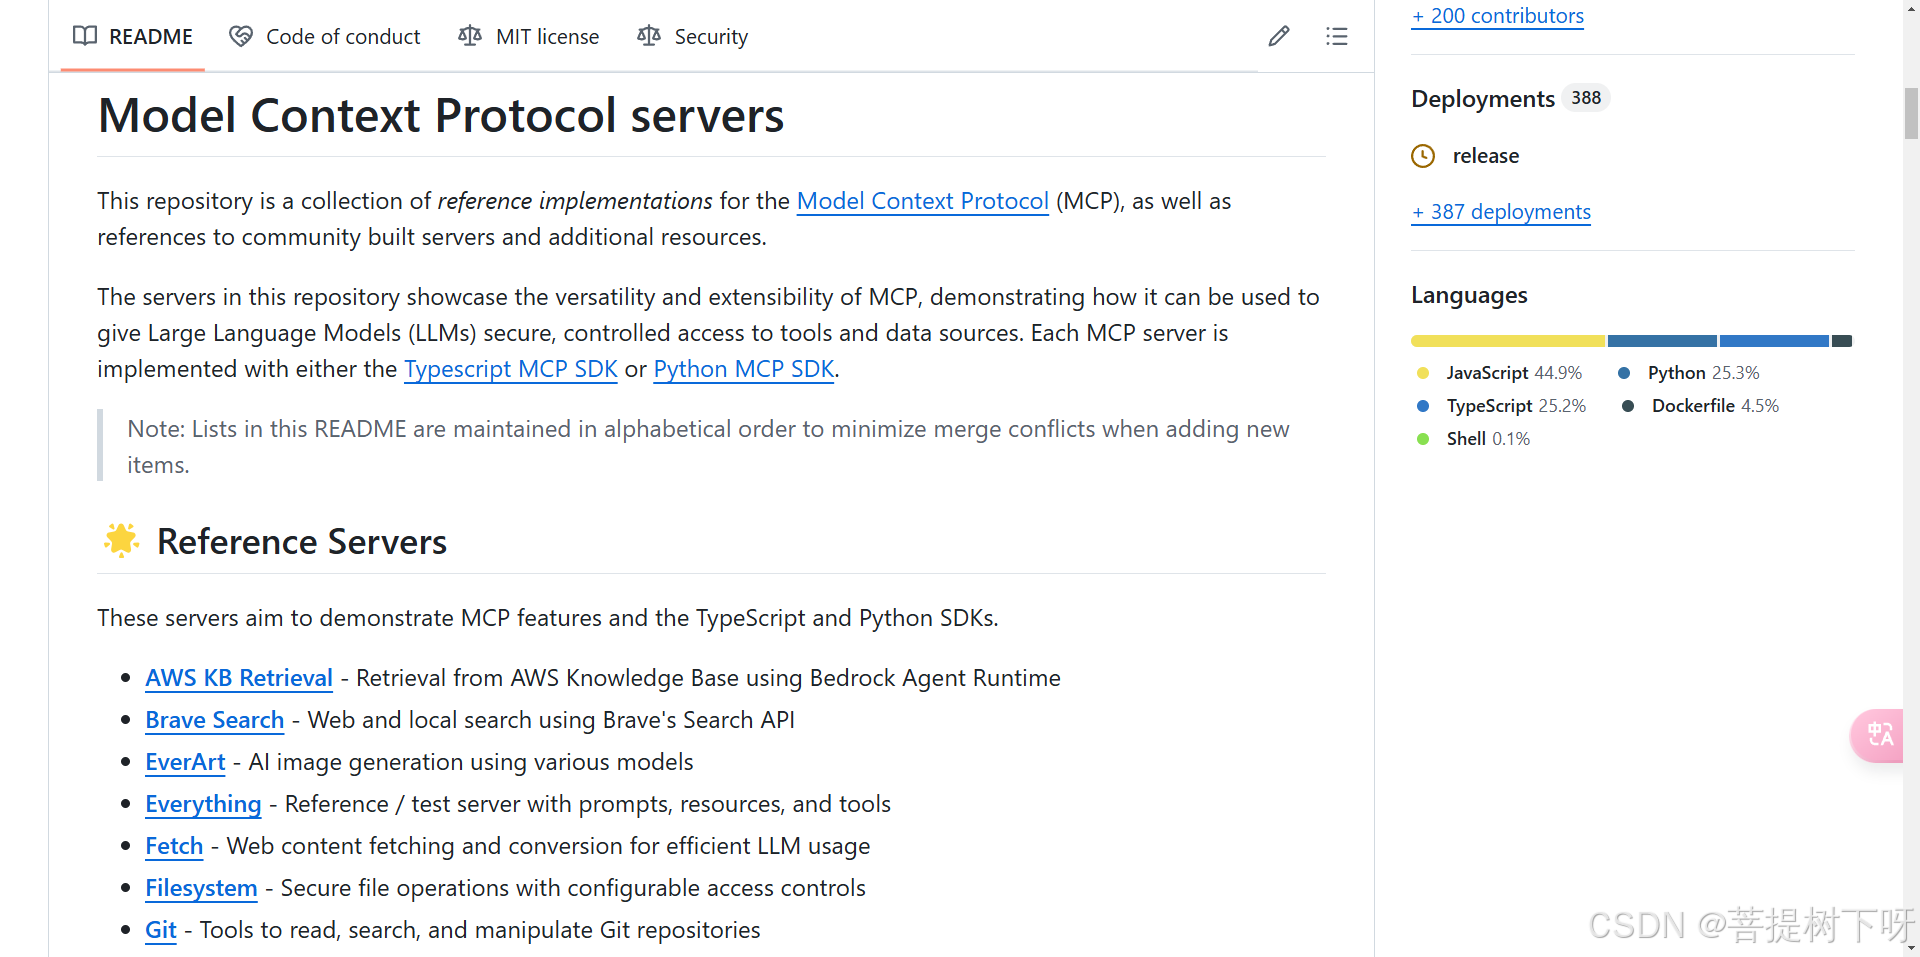Expand the + 387 deployments link
The height and width of the screenshot is (957, 1920).
point(1501,212)
